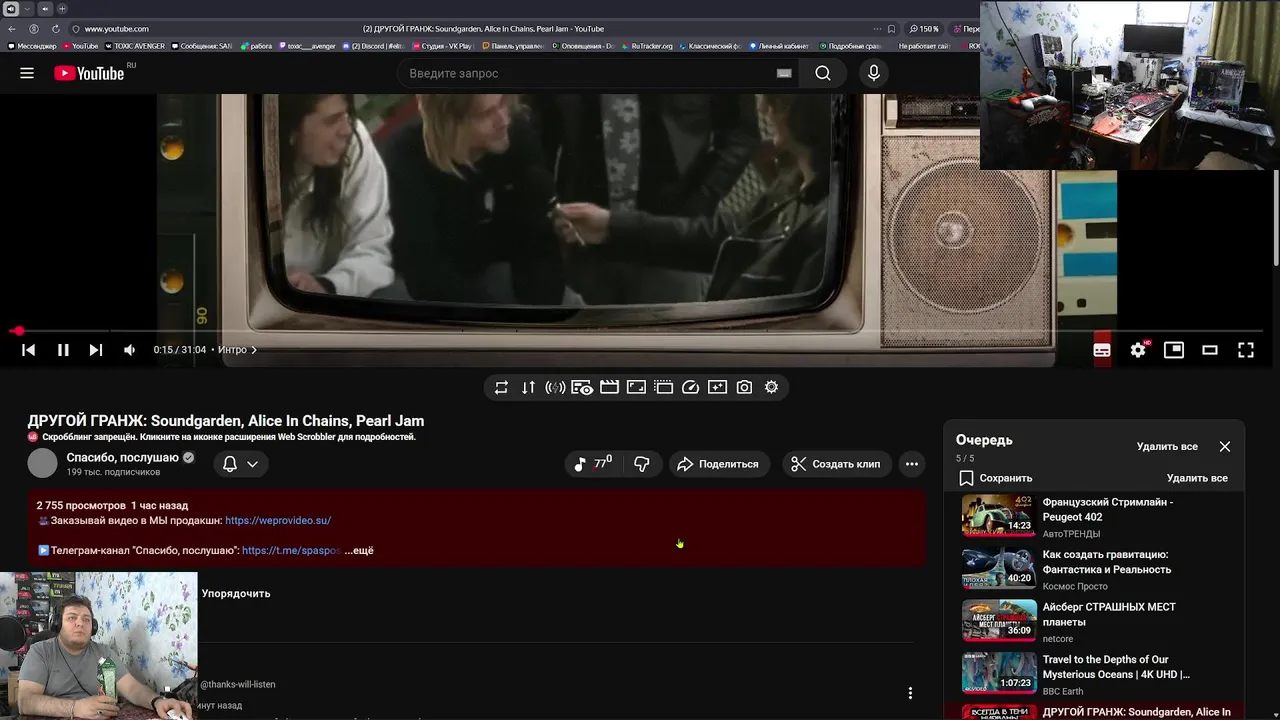Click the reverse playlist arrows icon
The width and height of the screenshot is (1280, 720).
coord(528,387)
